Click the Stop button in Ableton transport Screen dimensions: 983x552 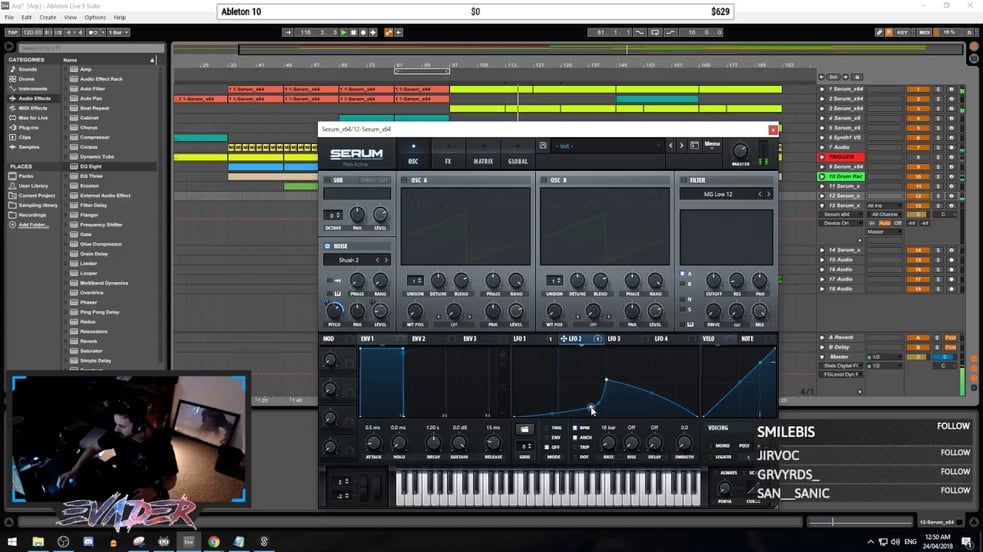(354, 32)
